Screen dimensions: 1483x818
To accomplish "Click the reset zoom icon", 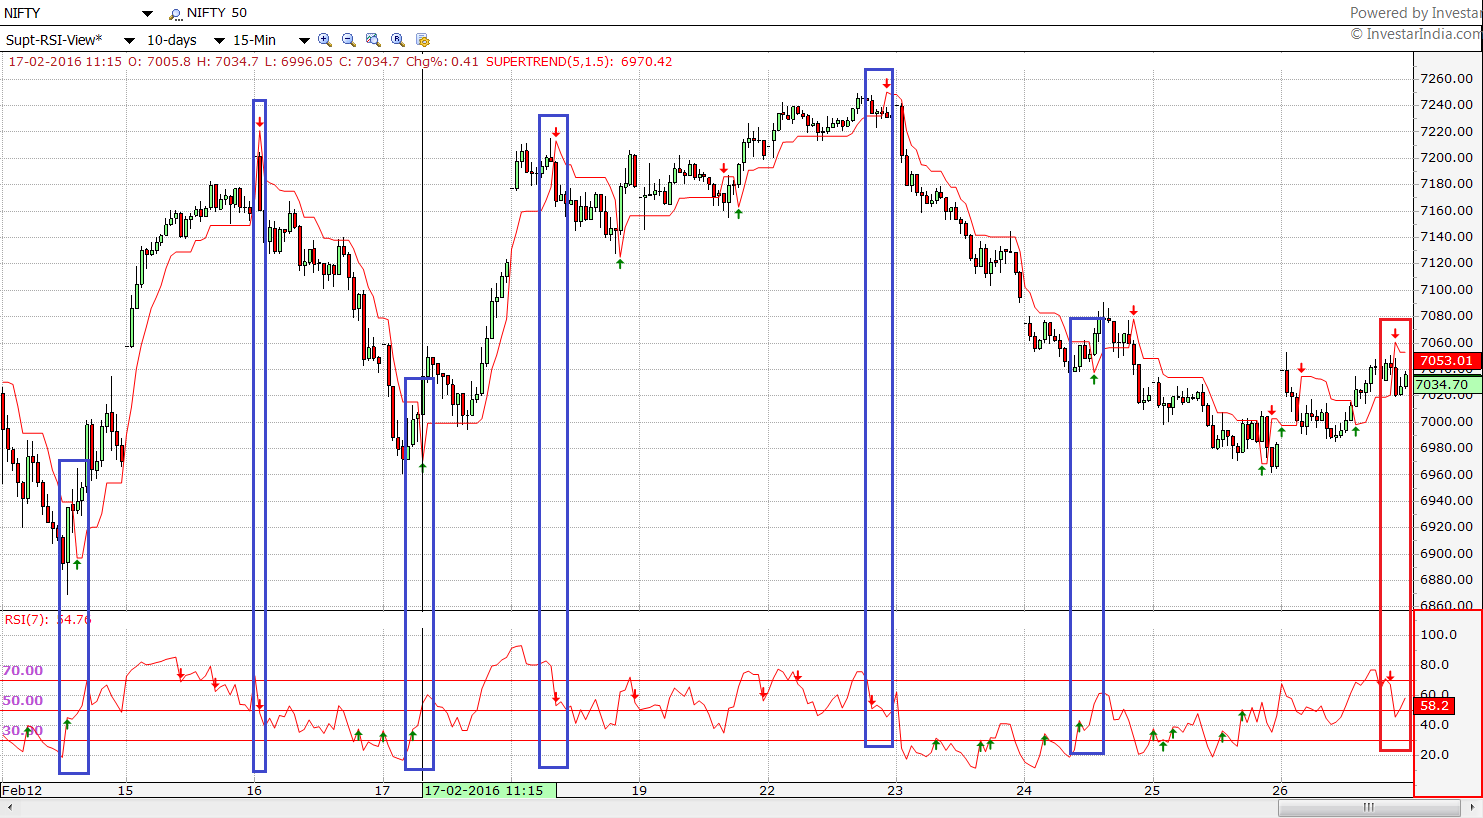I will (398, 40).
